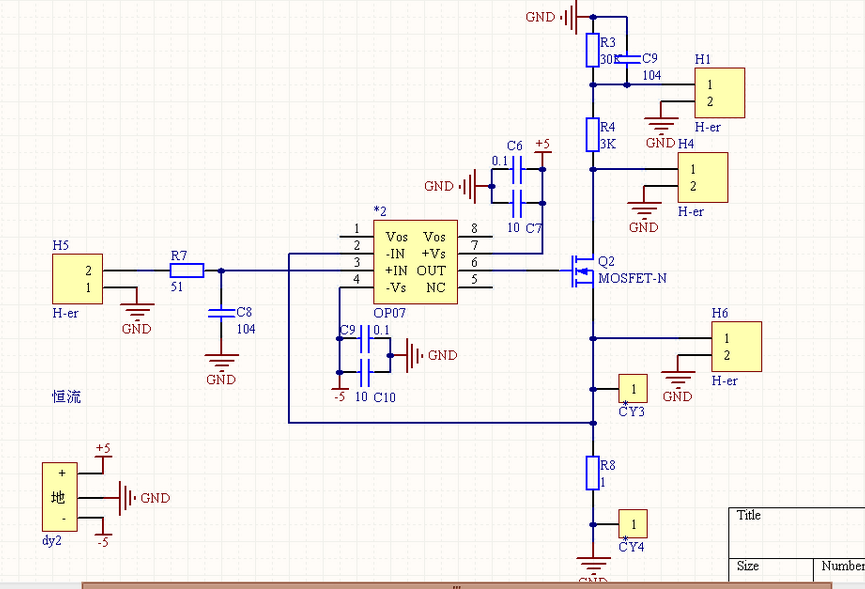This screenshot has height=589, width=865.
Task: Select resistor R8 symbol
Action: point(592,473)
